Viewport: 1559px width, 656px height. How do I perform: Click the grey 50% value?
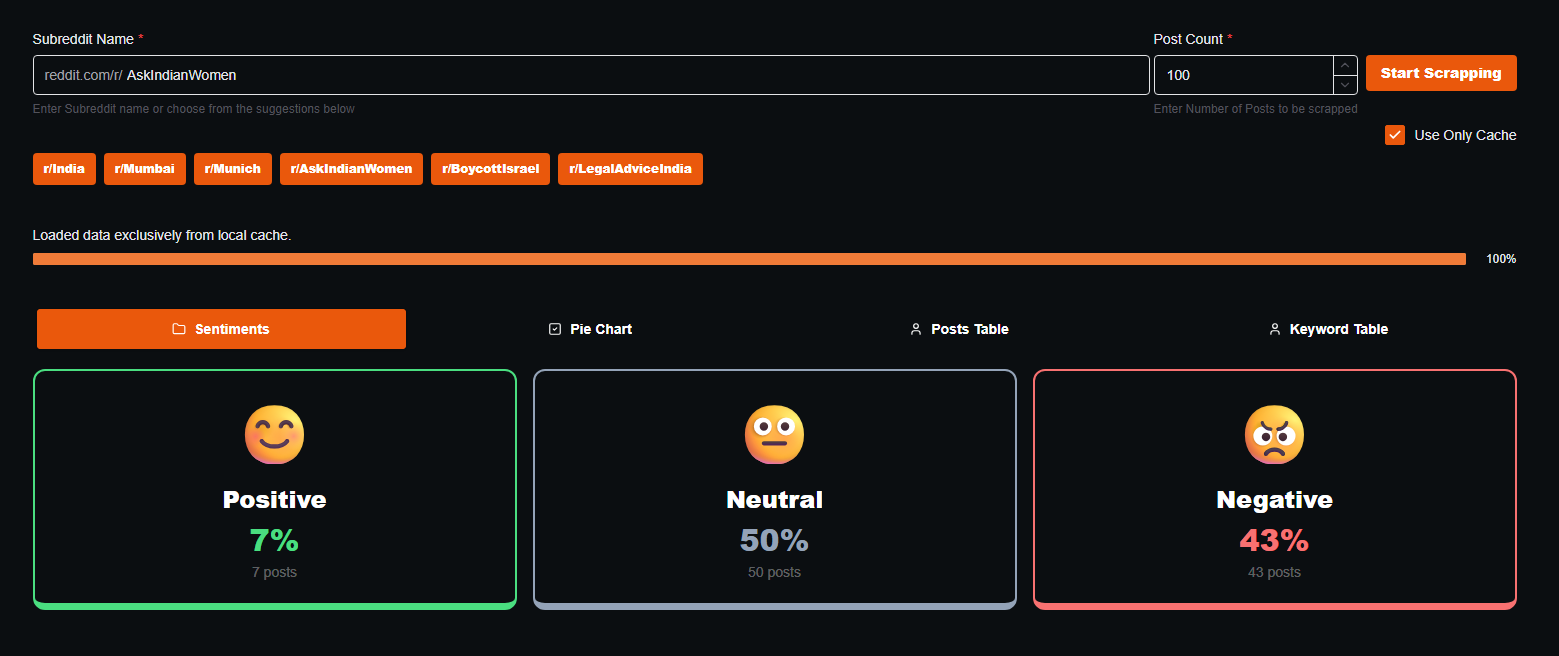[x=774, y=541]
